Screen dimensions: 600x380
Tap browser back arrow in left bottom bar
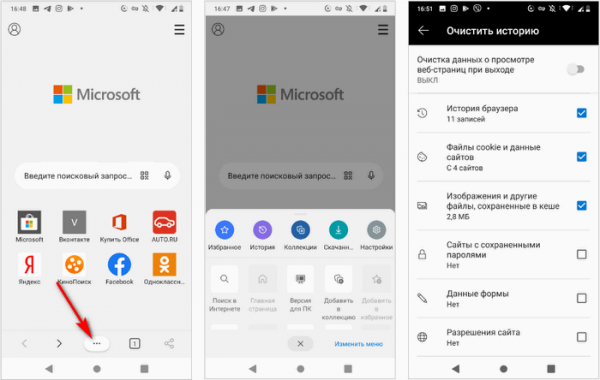[24, 344]
